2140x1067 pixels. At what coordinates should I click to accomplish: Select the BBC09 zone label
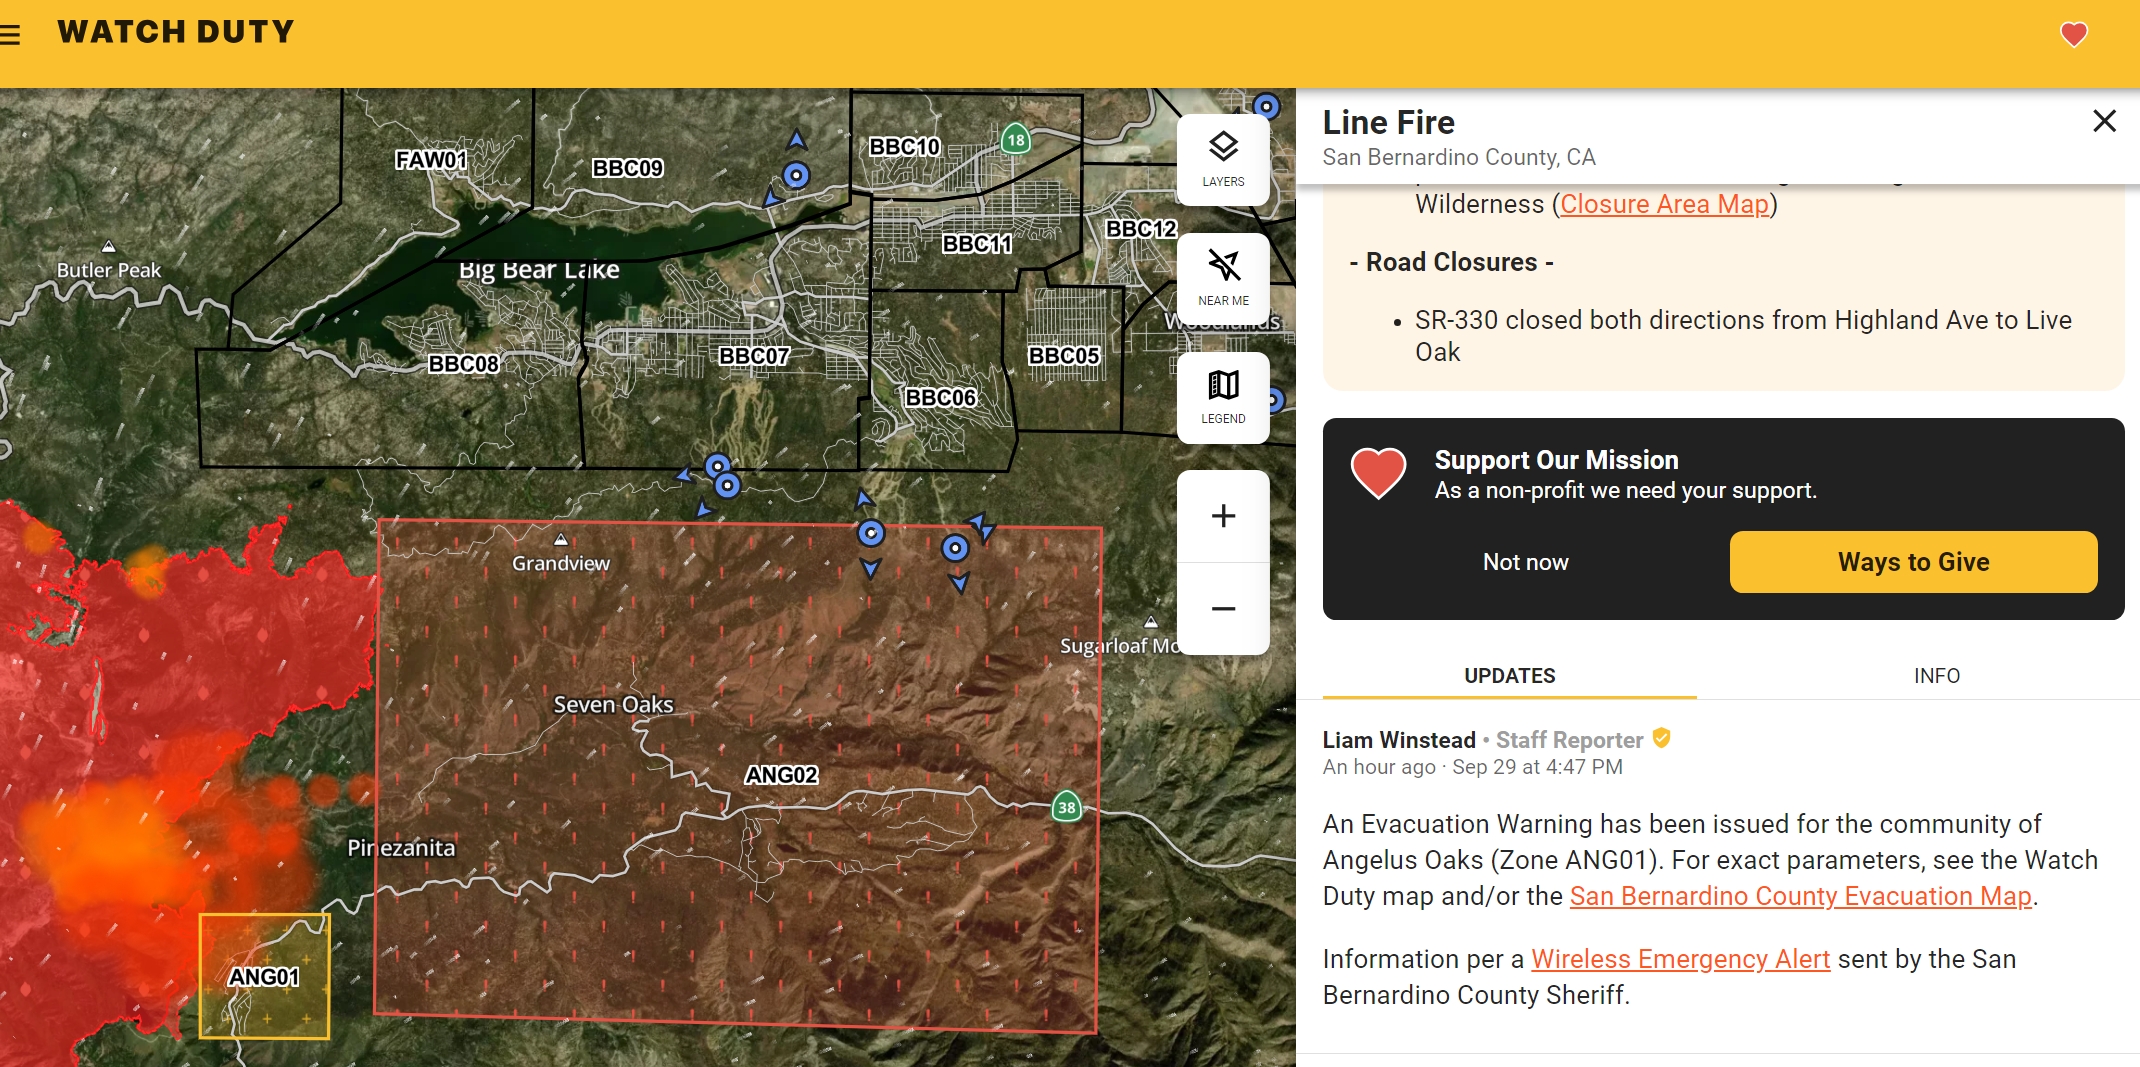627,168
